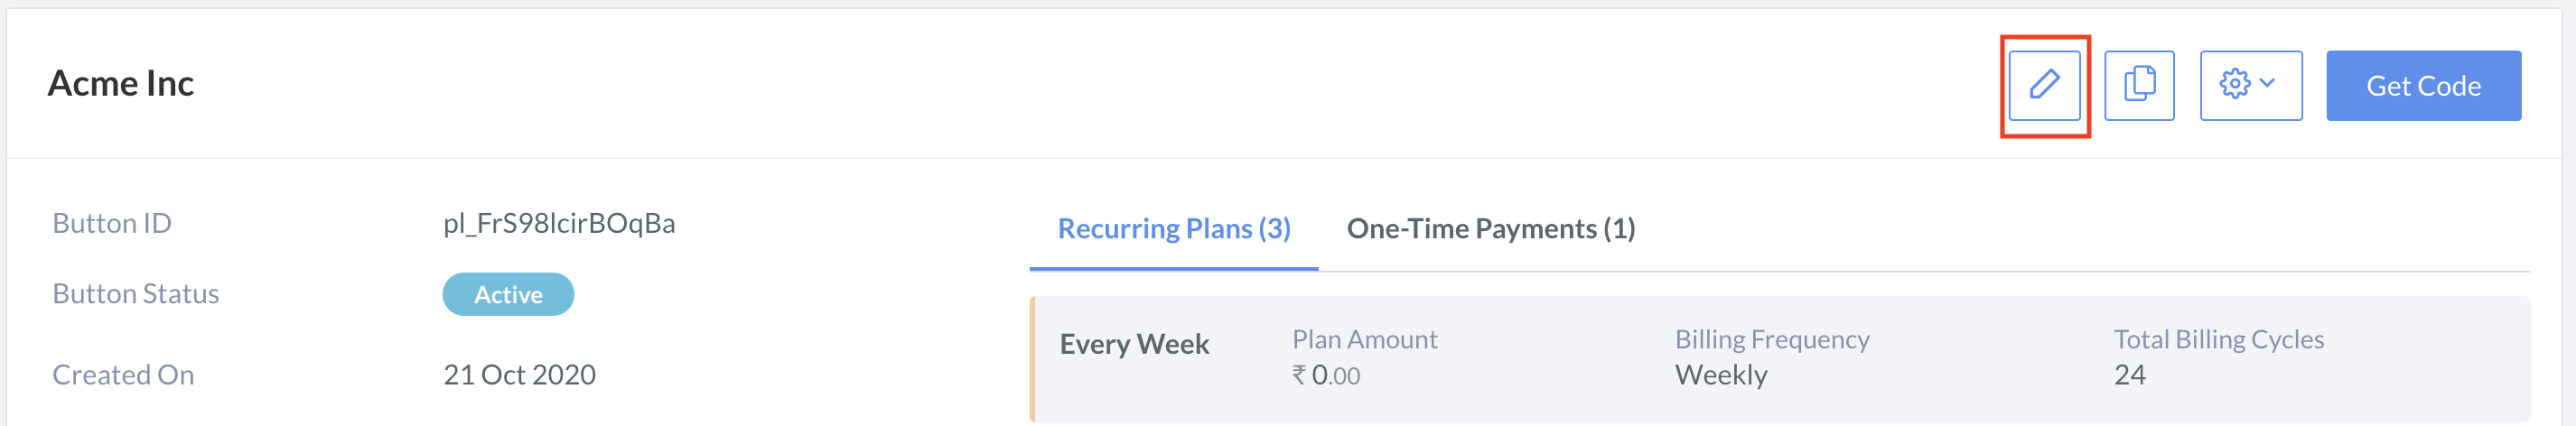Click the total billing cycles value 24
The width and height of the screenshot is (2576, 426).
pos(2129,375)
